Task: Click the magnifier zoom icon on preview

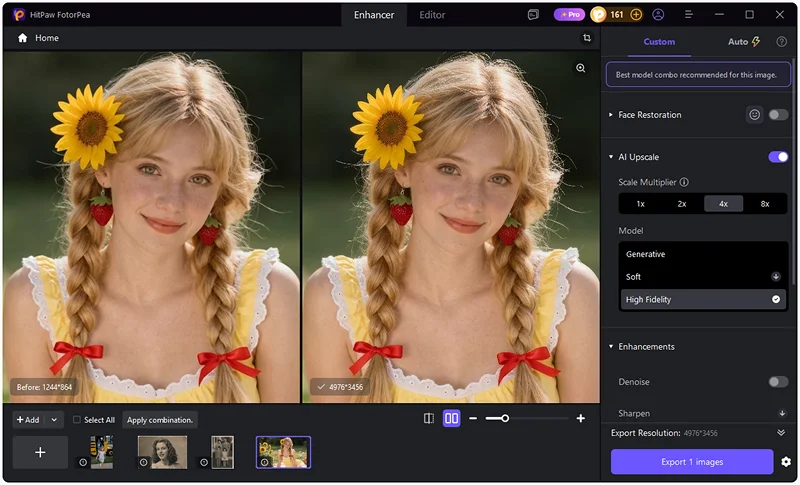Action: pyautogui.click(x=580, y=68)
